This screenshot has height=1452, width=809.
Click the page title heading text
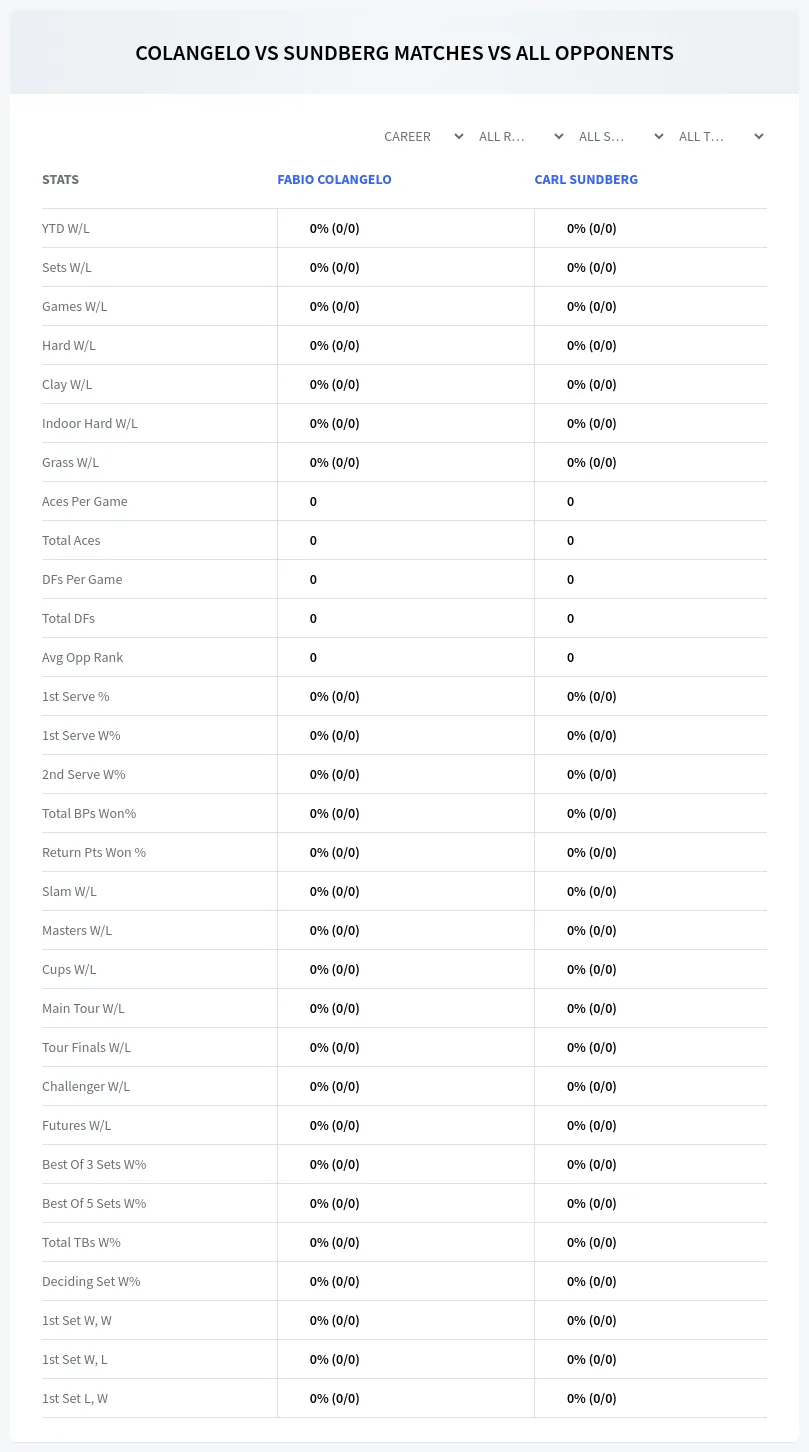[x=404, y=53]
